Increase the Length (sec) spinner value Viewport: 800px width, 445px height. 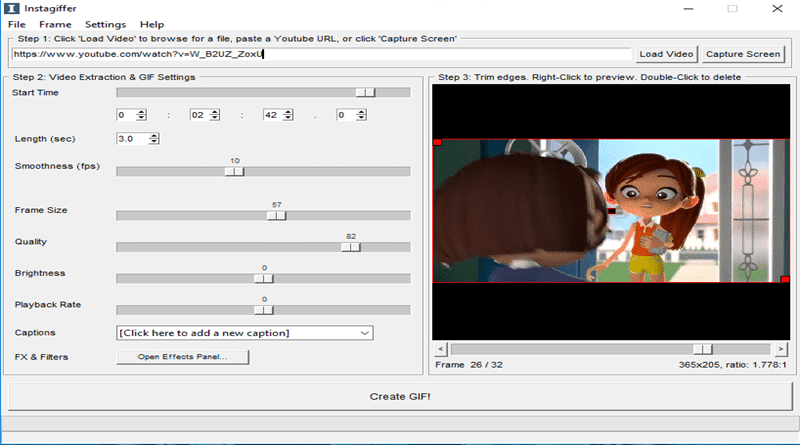point(154,135)
